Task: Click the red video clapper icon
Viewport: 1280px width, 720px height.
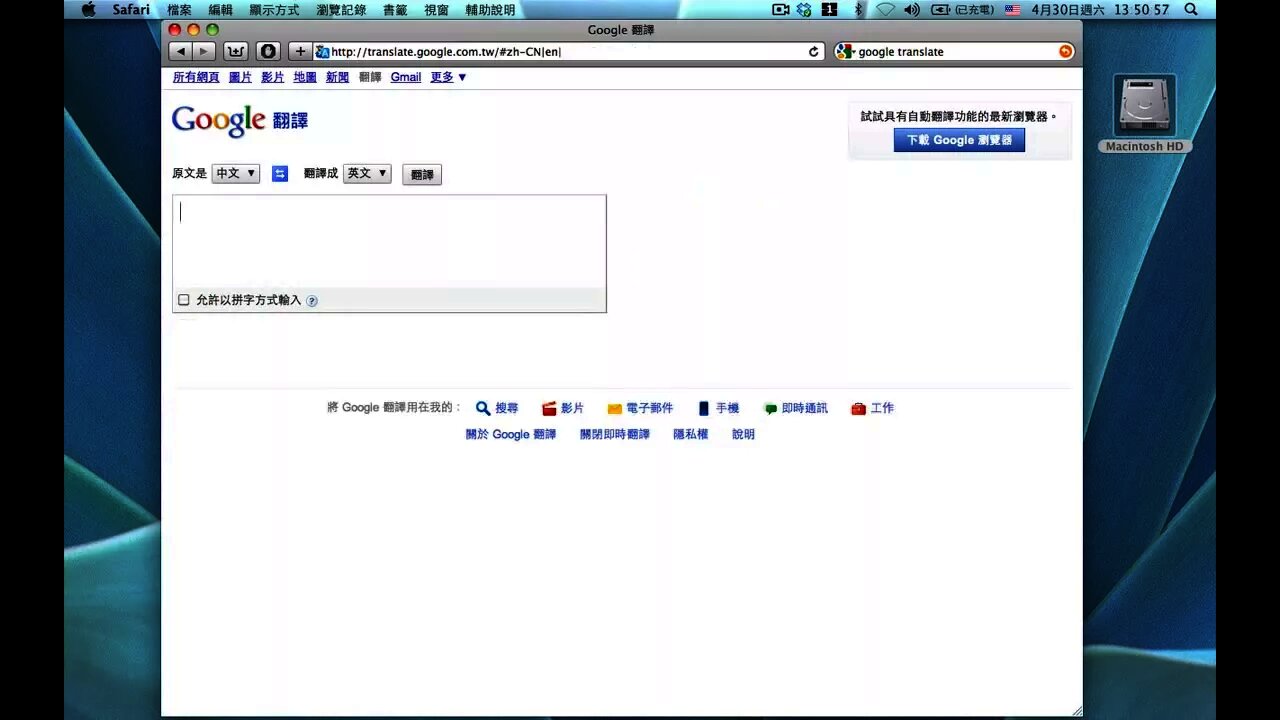Action: coord(549,408)
